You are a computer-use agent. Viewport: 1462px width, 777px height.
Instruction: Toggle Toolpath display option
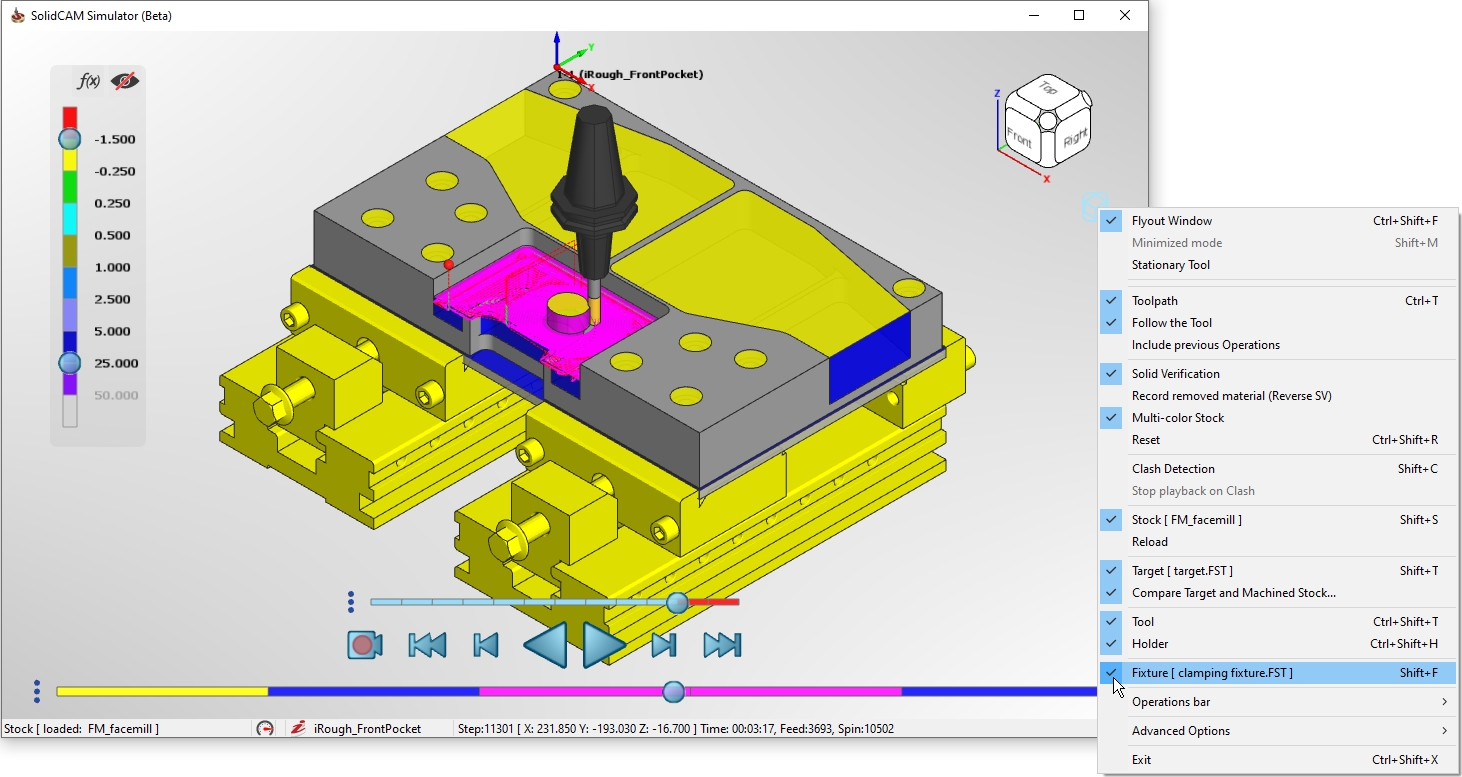(1277, 301)
